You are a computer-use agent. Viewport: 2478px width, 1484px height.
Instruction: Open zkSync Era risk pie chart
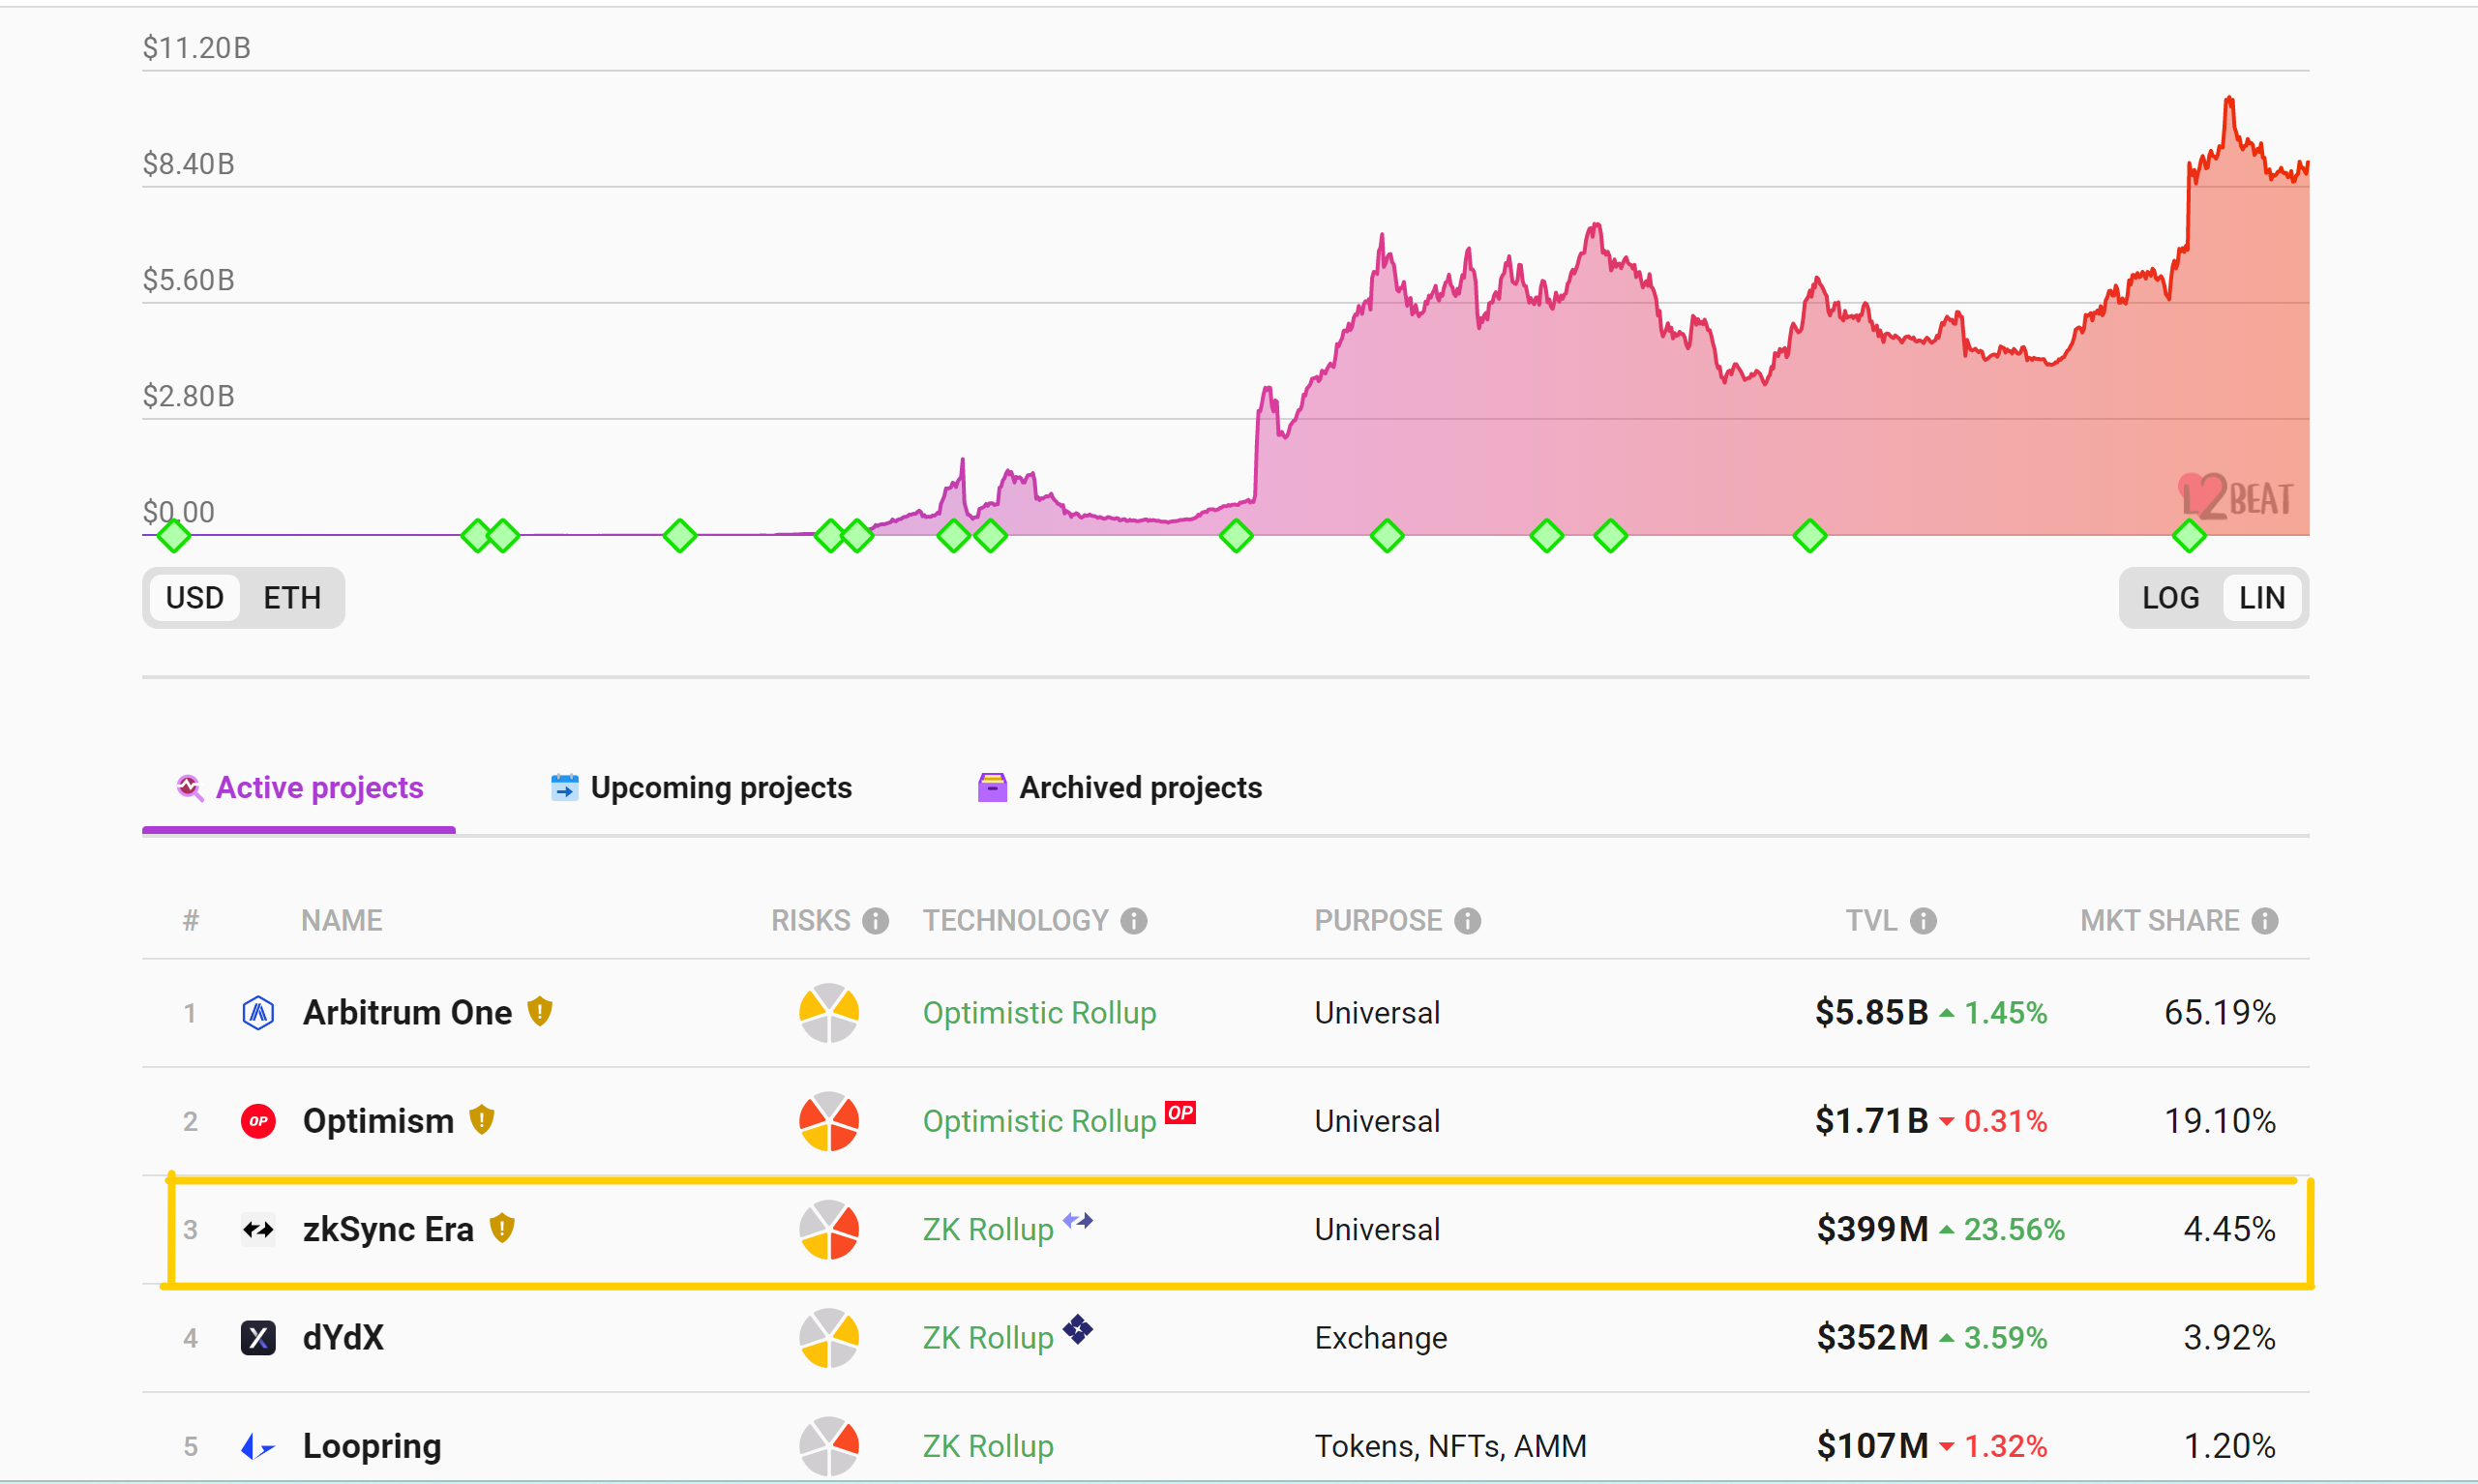[829, 1230]
